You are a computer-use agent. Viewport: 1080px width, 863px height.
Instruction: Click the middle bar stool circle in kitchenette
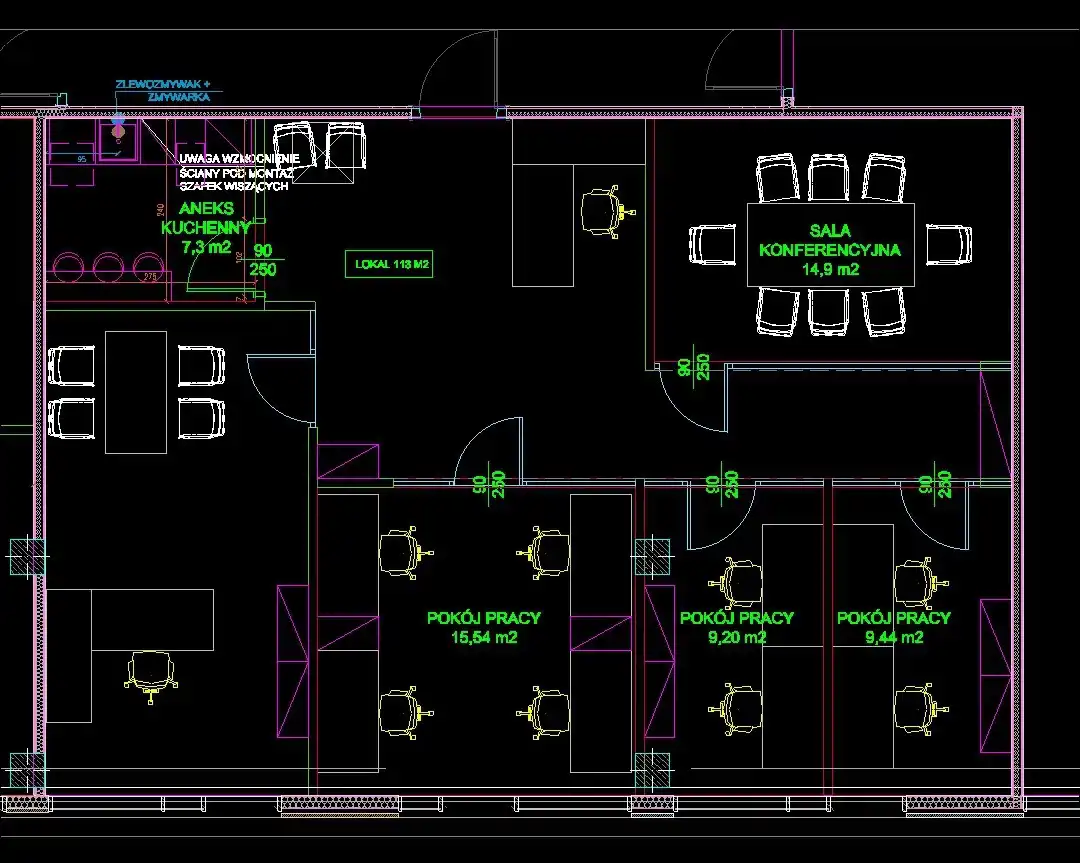point(108,265)
